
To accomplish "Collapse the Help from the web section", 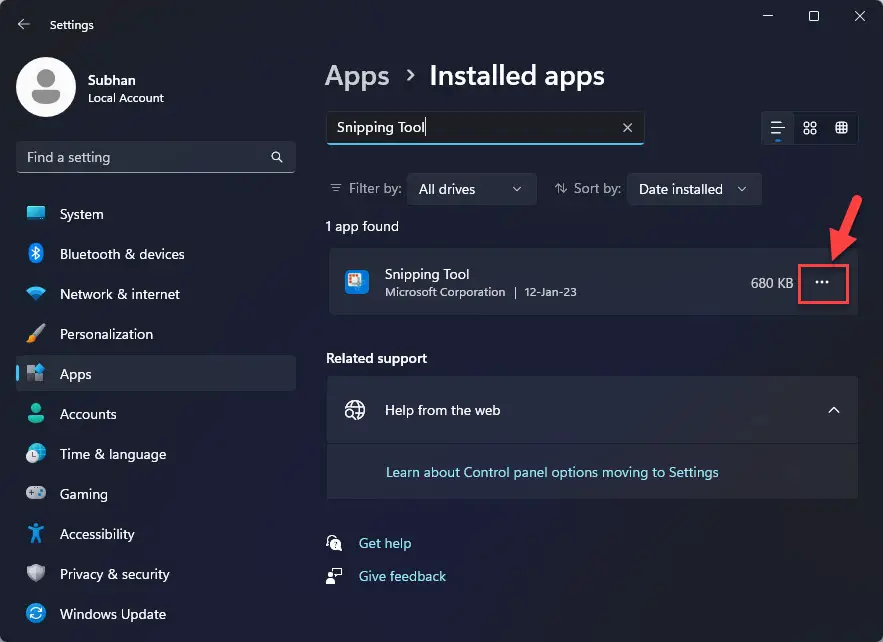I will click(834, 411).
